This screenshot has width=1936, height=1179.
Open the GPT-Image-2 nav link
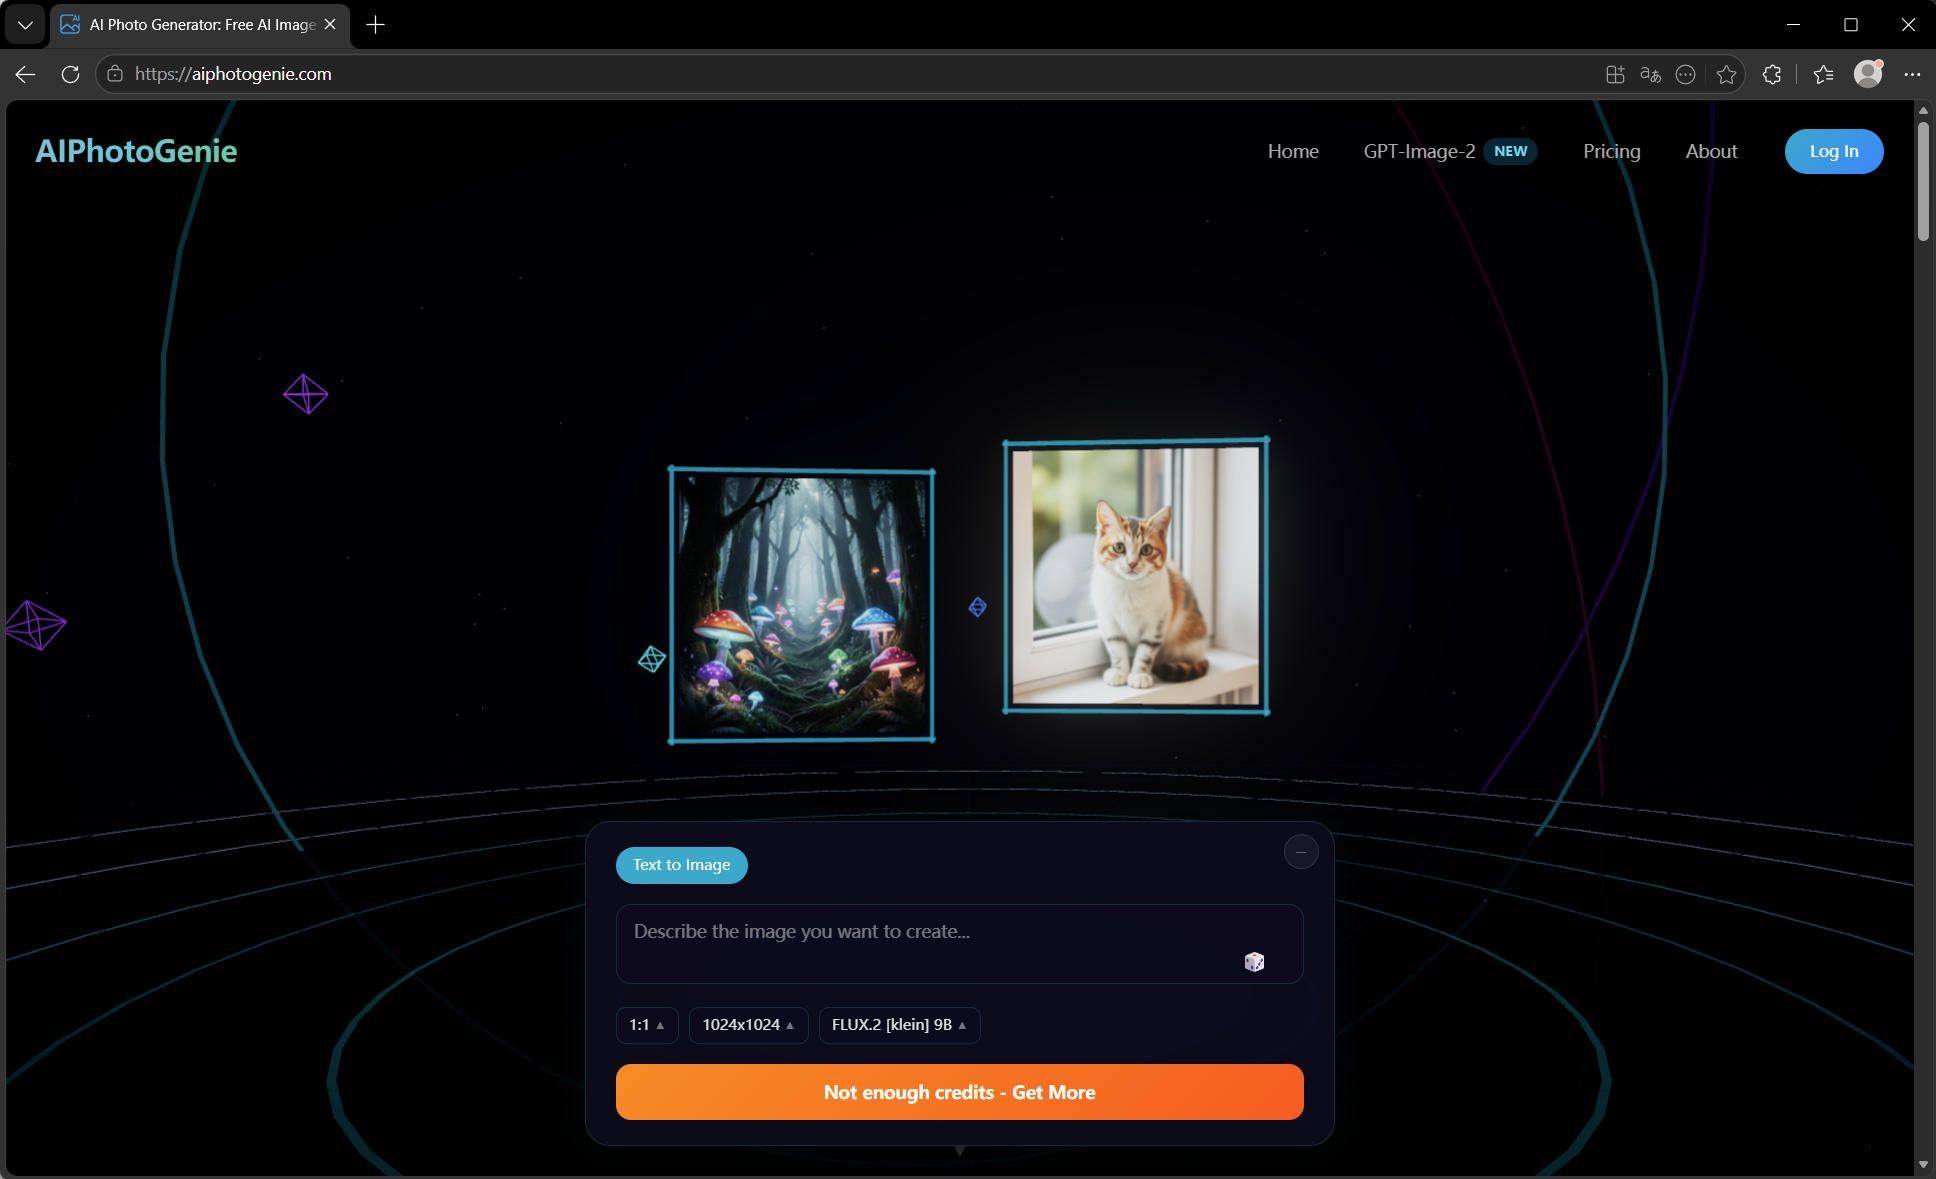point(1419,151)
